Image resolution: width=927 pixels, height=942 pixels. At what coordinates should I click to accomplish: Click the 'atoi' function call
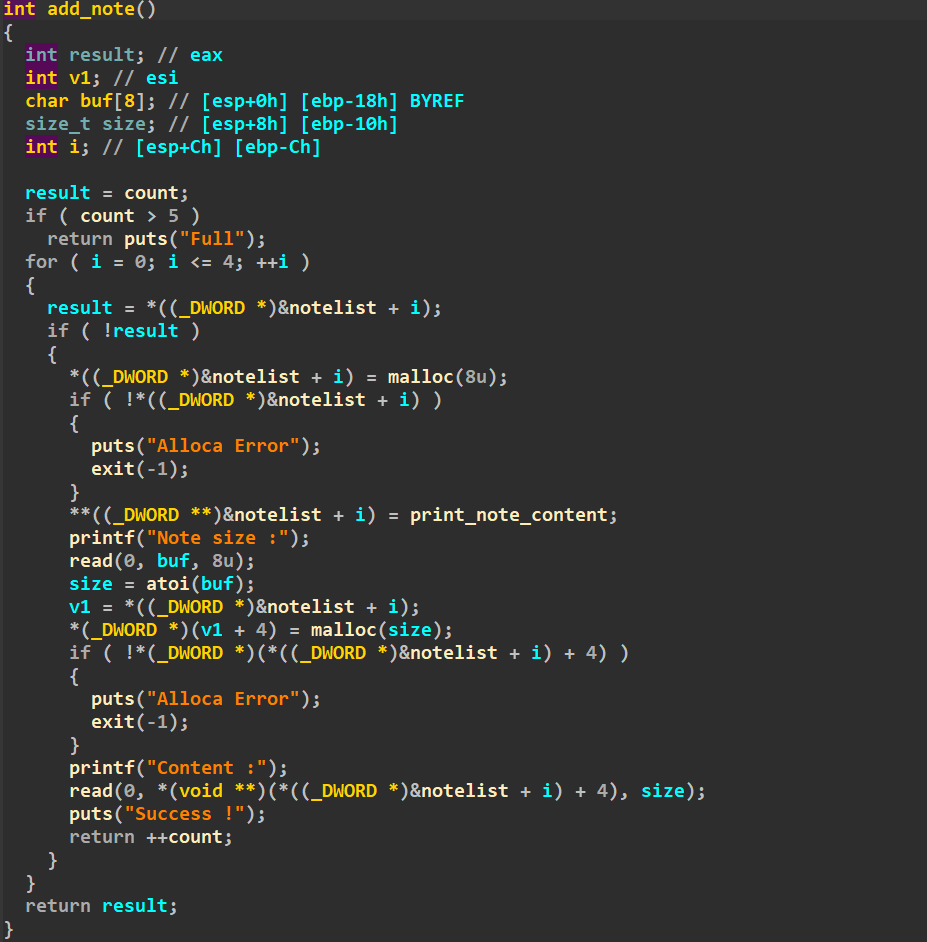click(x=168, y=585)
